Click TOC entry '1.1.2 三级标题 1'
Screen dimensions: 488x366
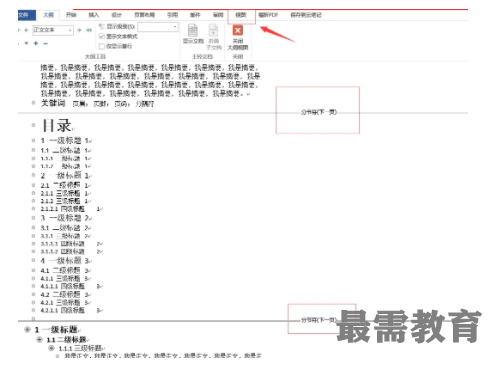pos(65,166)
